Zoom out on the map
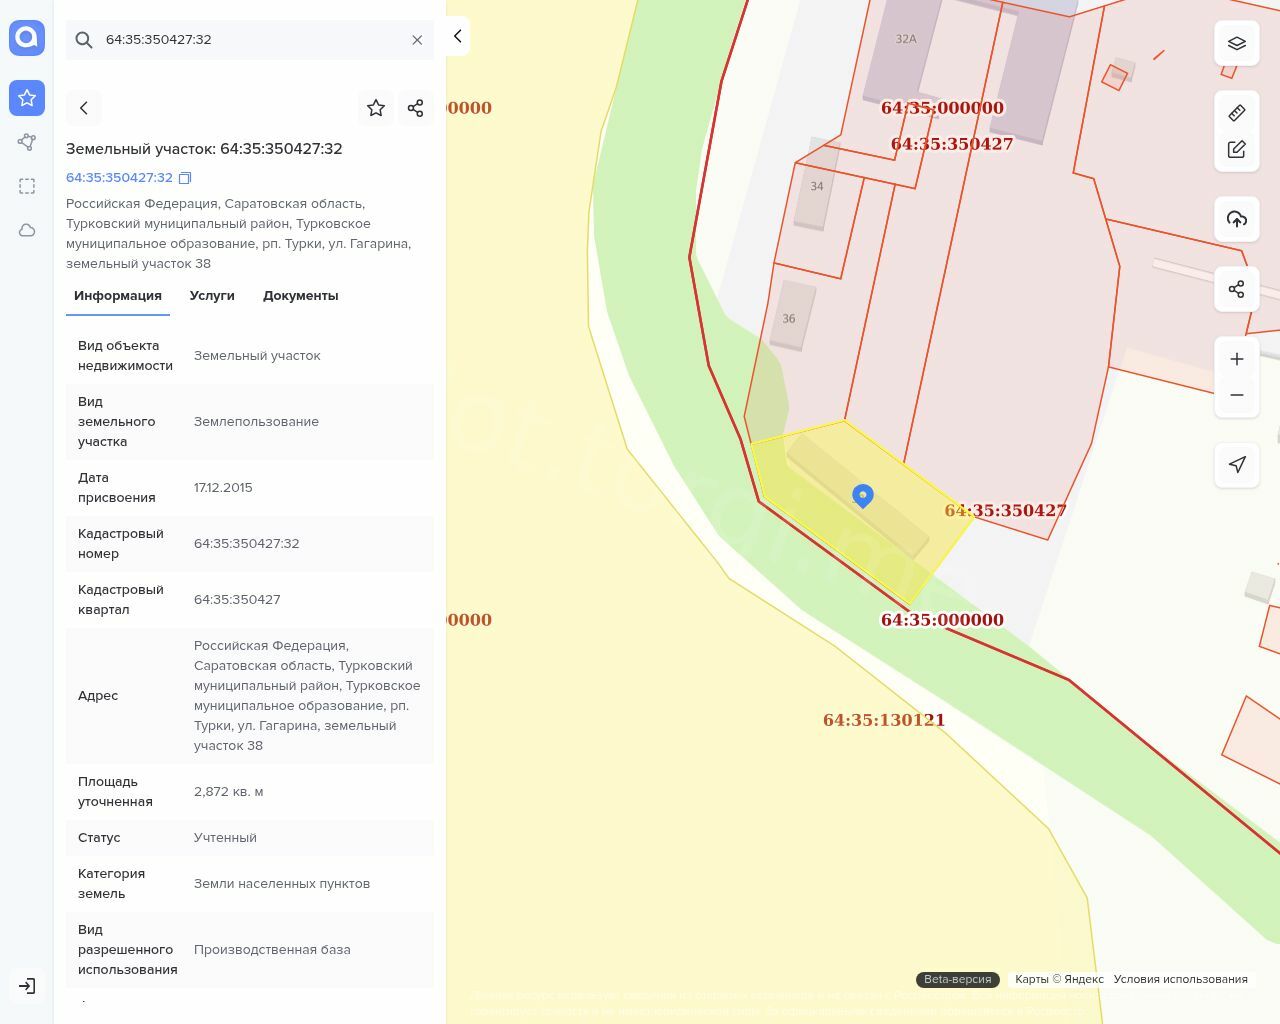1280x1024 pixels. pos(1237,395)
